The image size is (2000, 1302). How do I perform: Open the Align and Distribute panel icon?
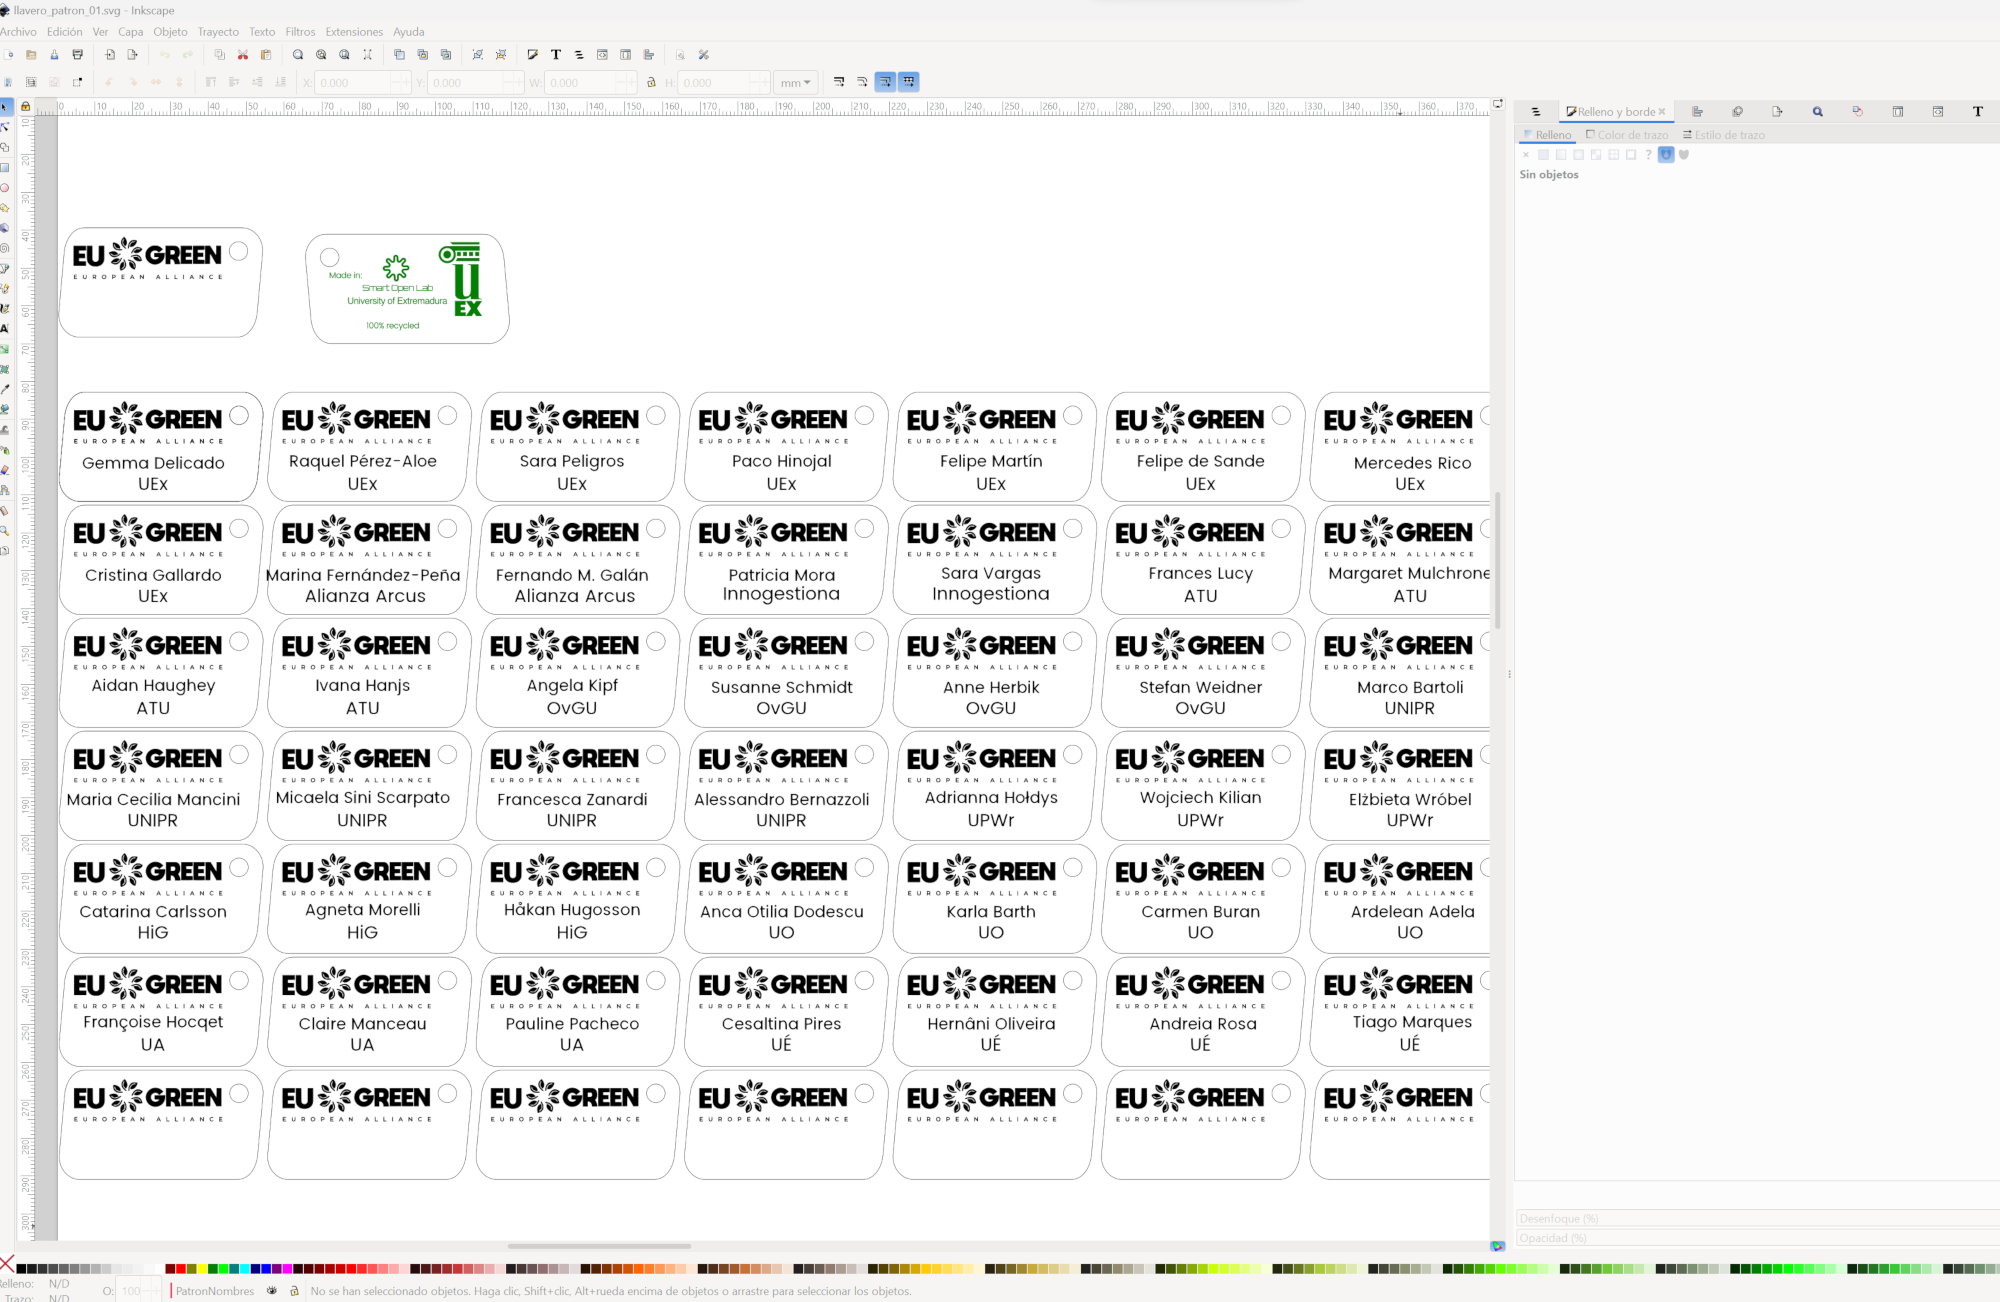[x=1697, y=112]
